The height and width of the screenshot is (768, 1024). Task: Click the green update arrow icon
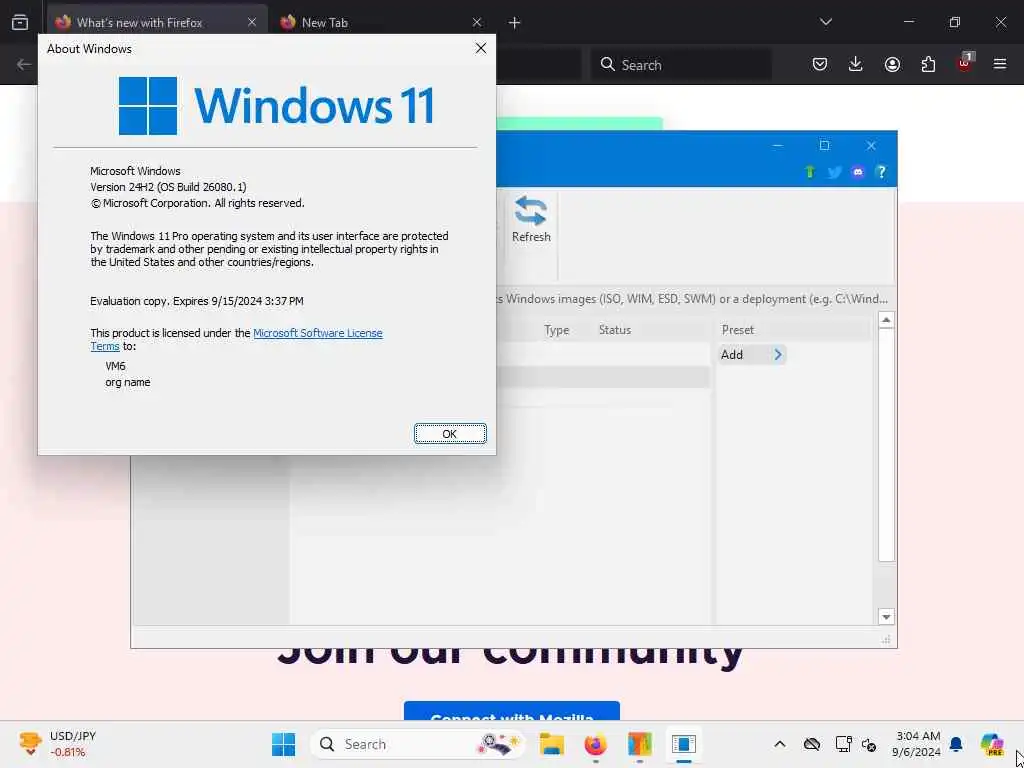(x=810, y=172)
